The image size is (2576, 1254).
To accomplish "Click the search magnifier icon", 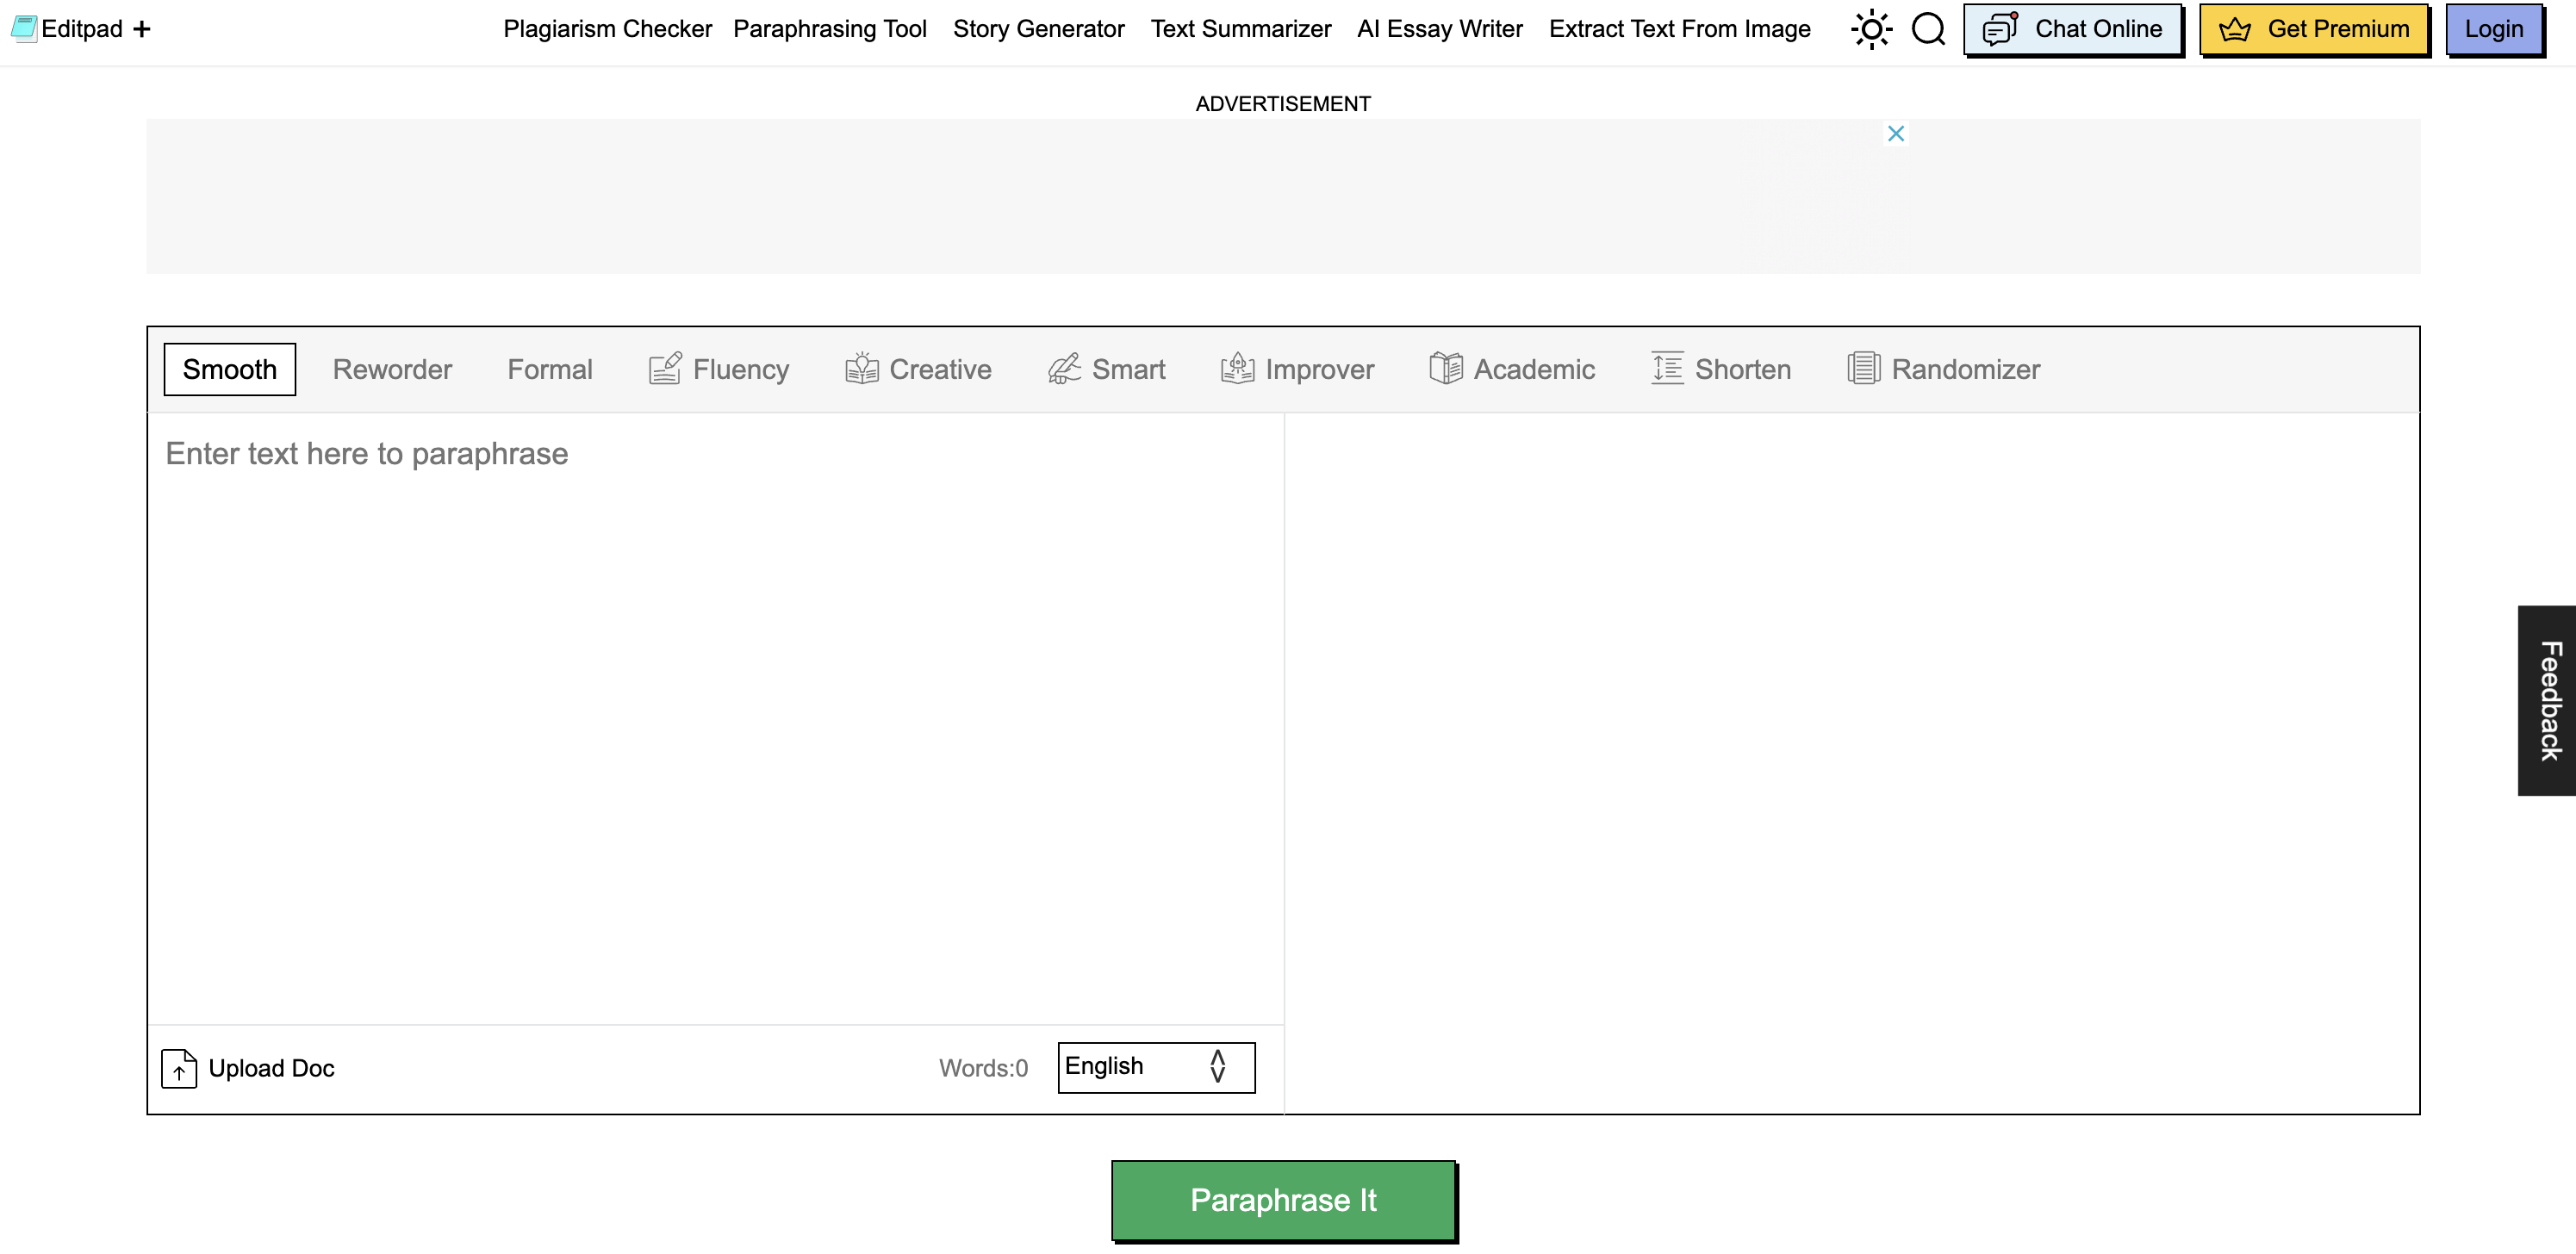I will click(1928, 29).
